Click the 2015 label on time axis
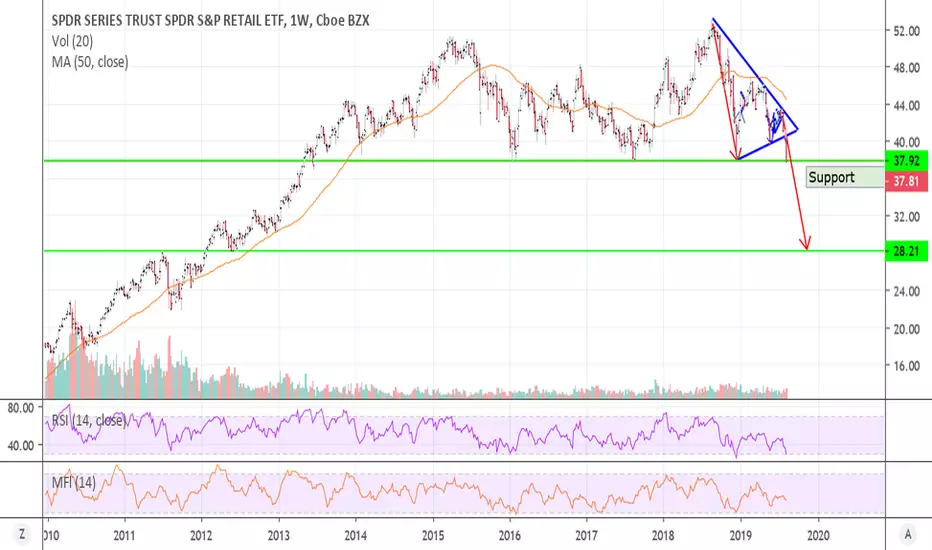This screenshot has height=550, width=932. 433,536
